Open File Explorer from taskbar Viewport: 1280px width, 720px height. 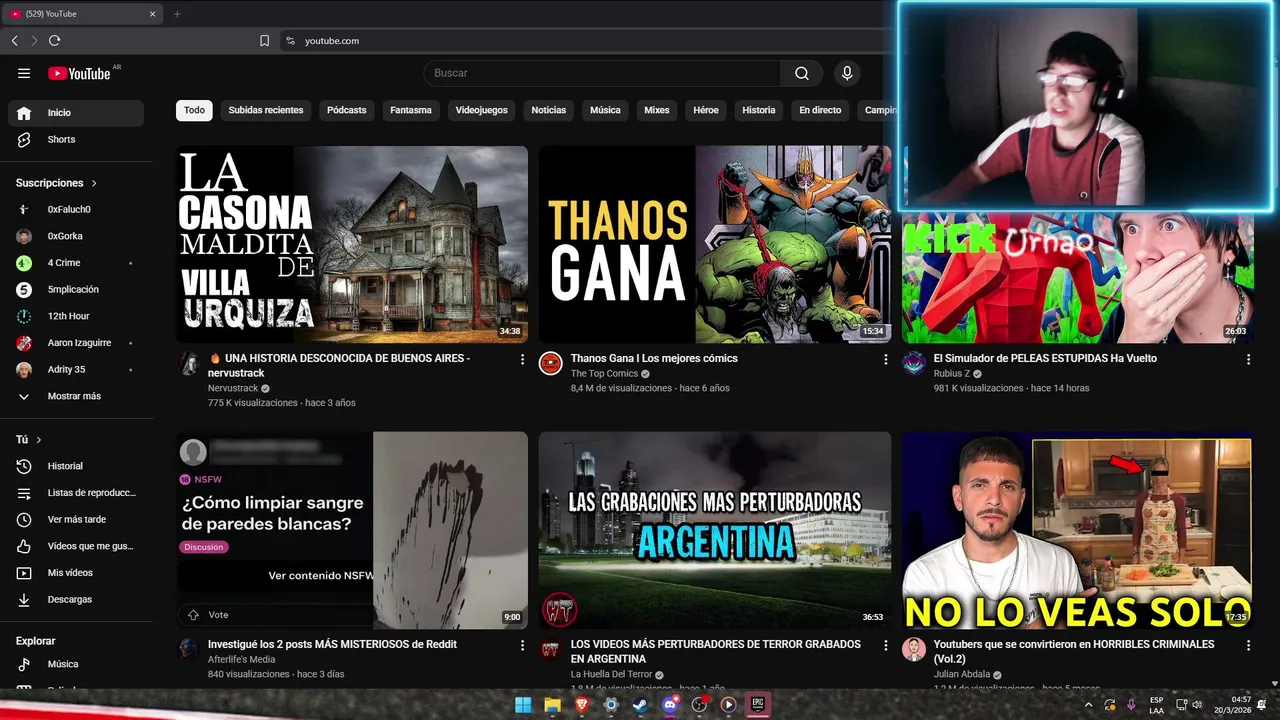tap(552, 705)
